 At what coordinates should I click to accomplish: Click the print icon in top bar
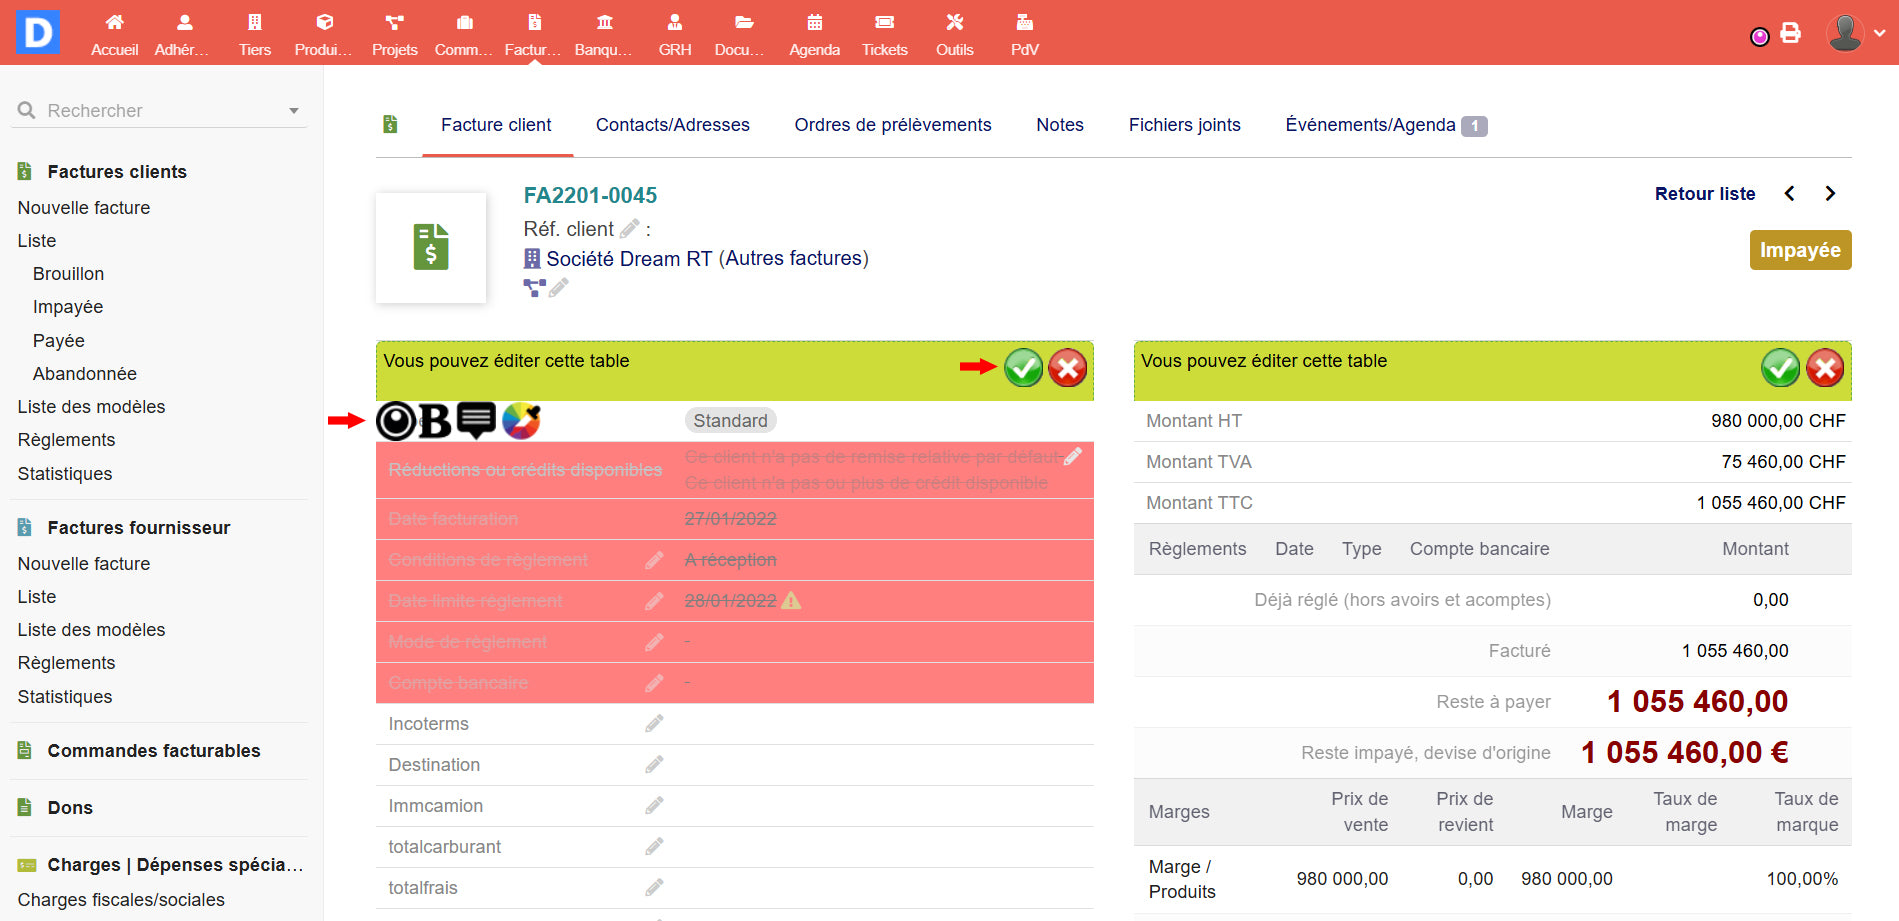1791,34
